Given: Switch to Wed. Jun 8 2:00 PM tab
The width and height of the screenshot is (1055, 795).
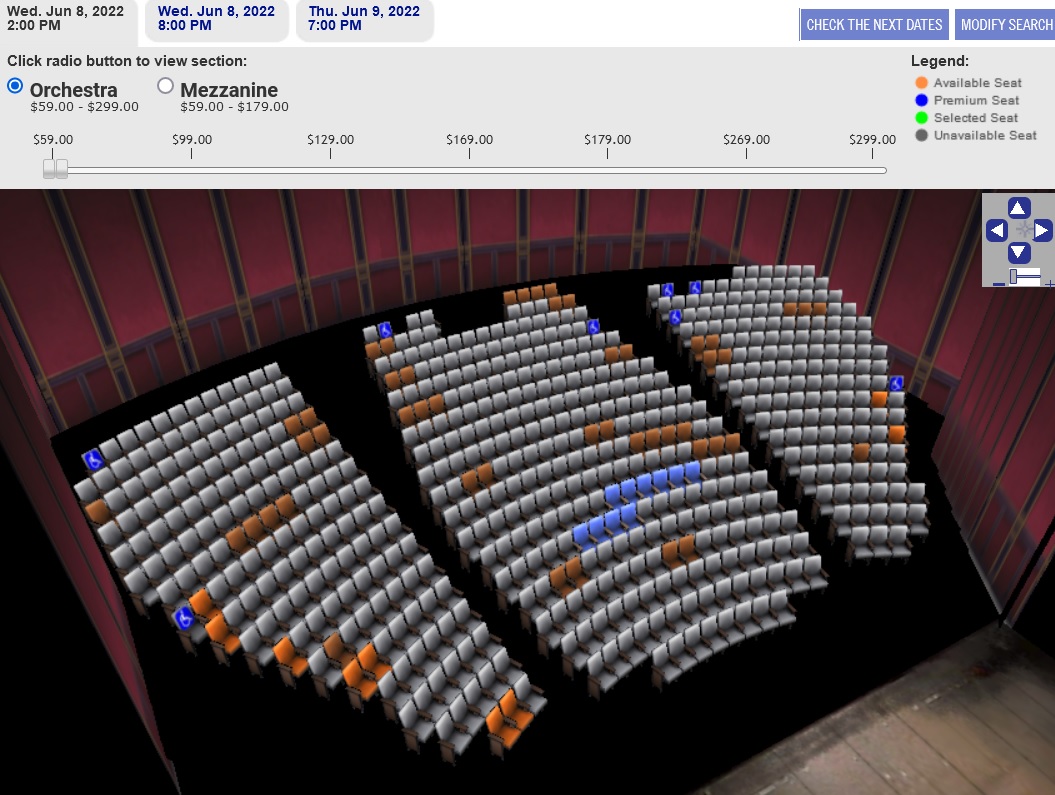Looking at the screenshot, I should coord(66,19).
